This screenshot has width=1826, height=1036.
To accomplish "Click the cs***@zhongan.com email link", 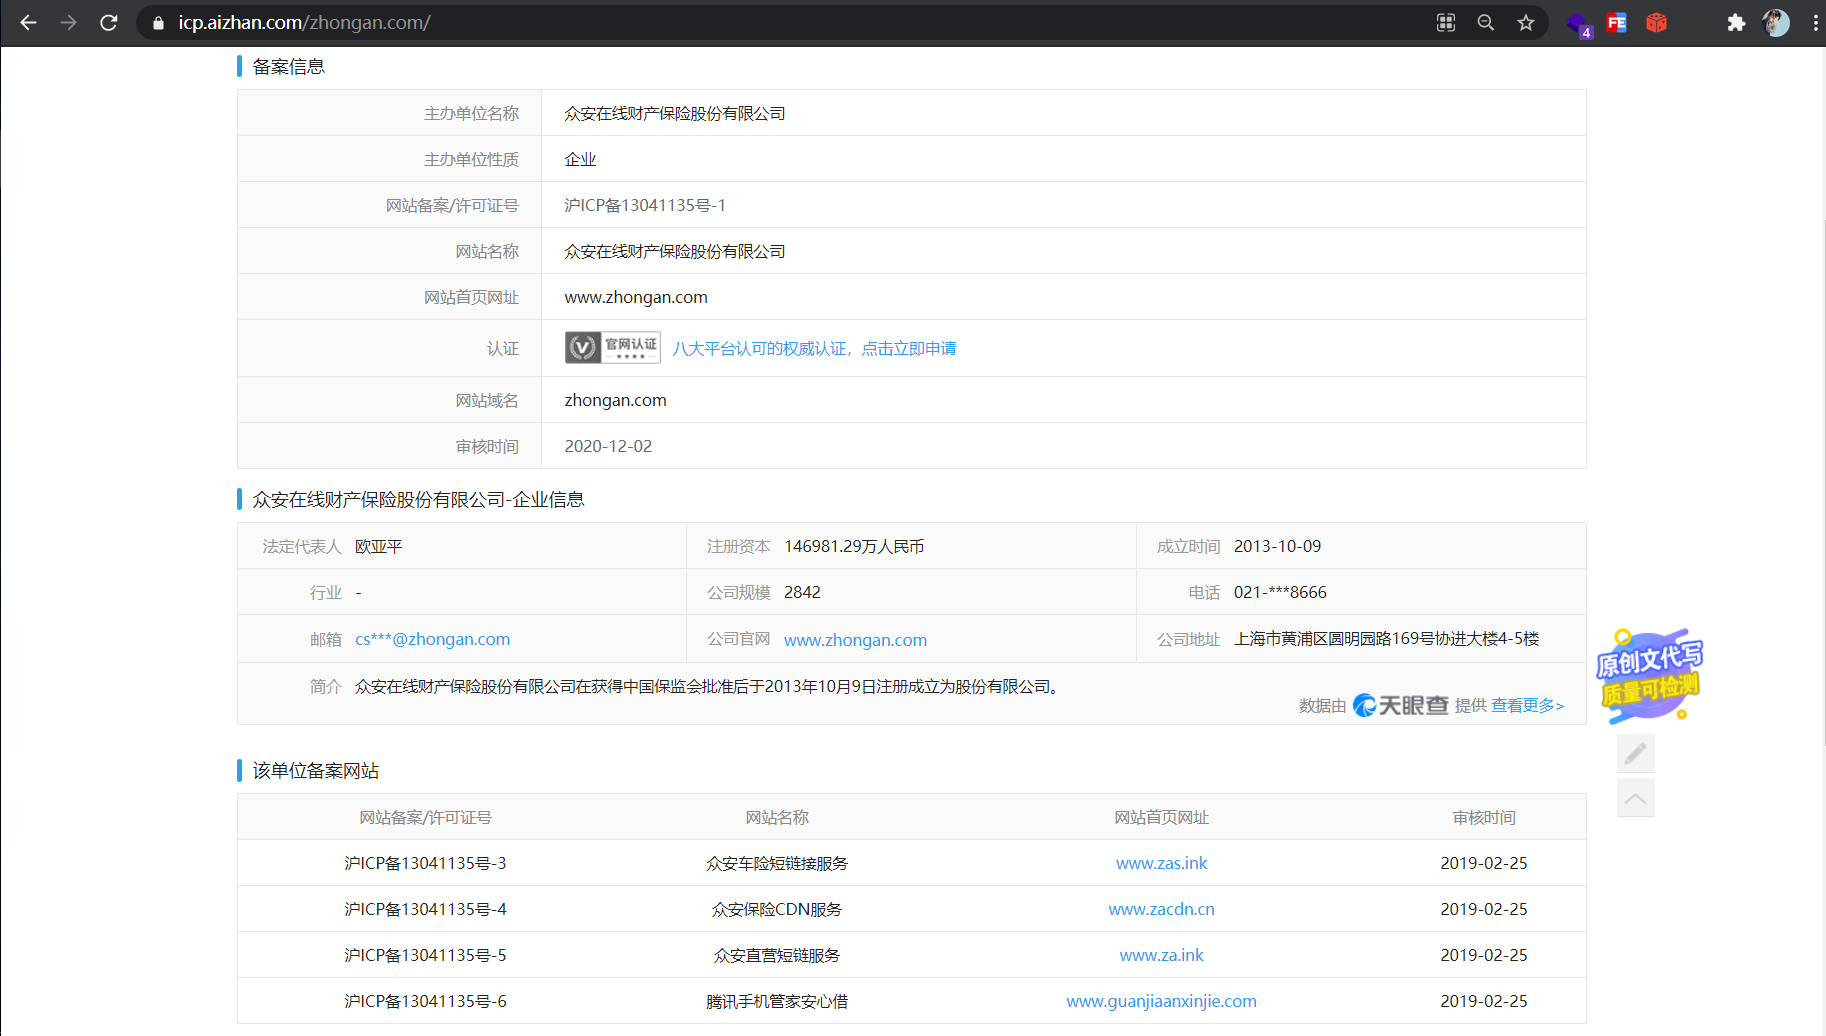I will 432,639.
